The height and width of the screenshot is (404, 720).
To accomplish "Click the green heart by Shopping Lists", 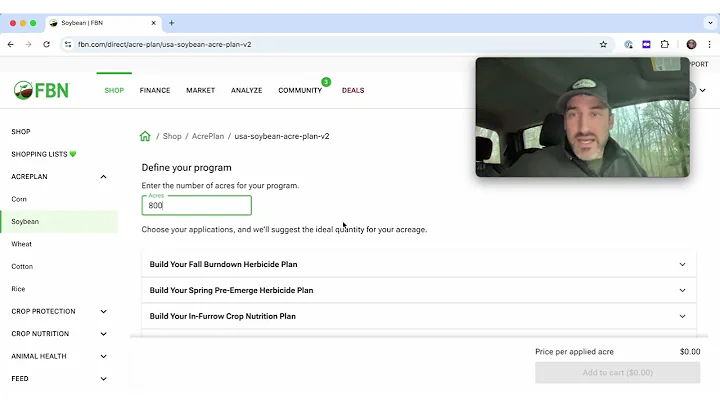I will 73,154.
